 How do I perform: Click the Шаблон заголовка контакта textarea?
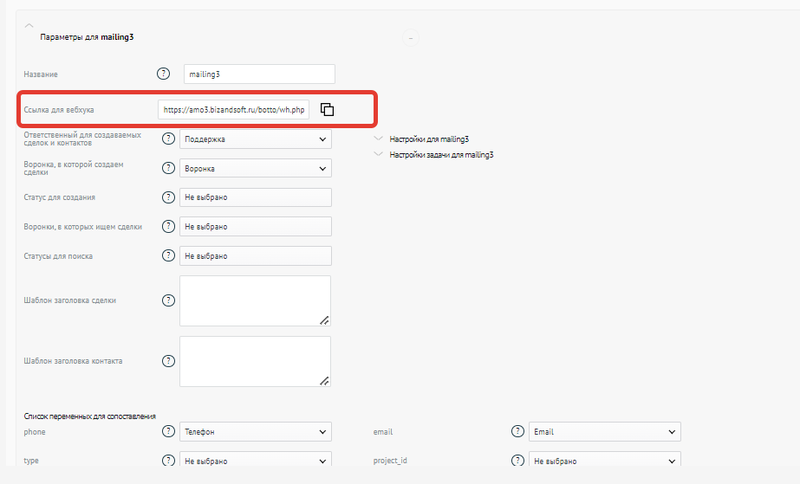click(255, 361)
